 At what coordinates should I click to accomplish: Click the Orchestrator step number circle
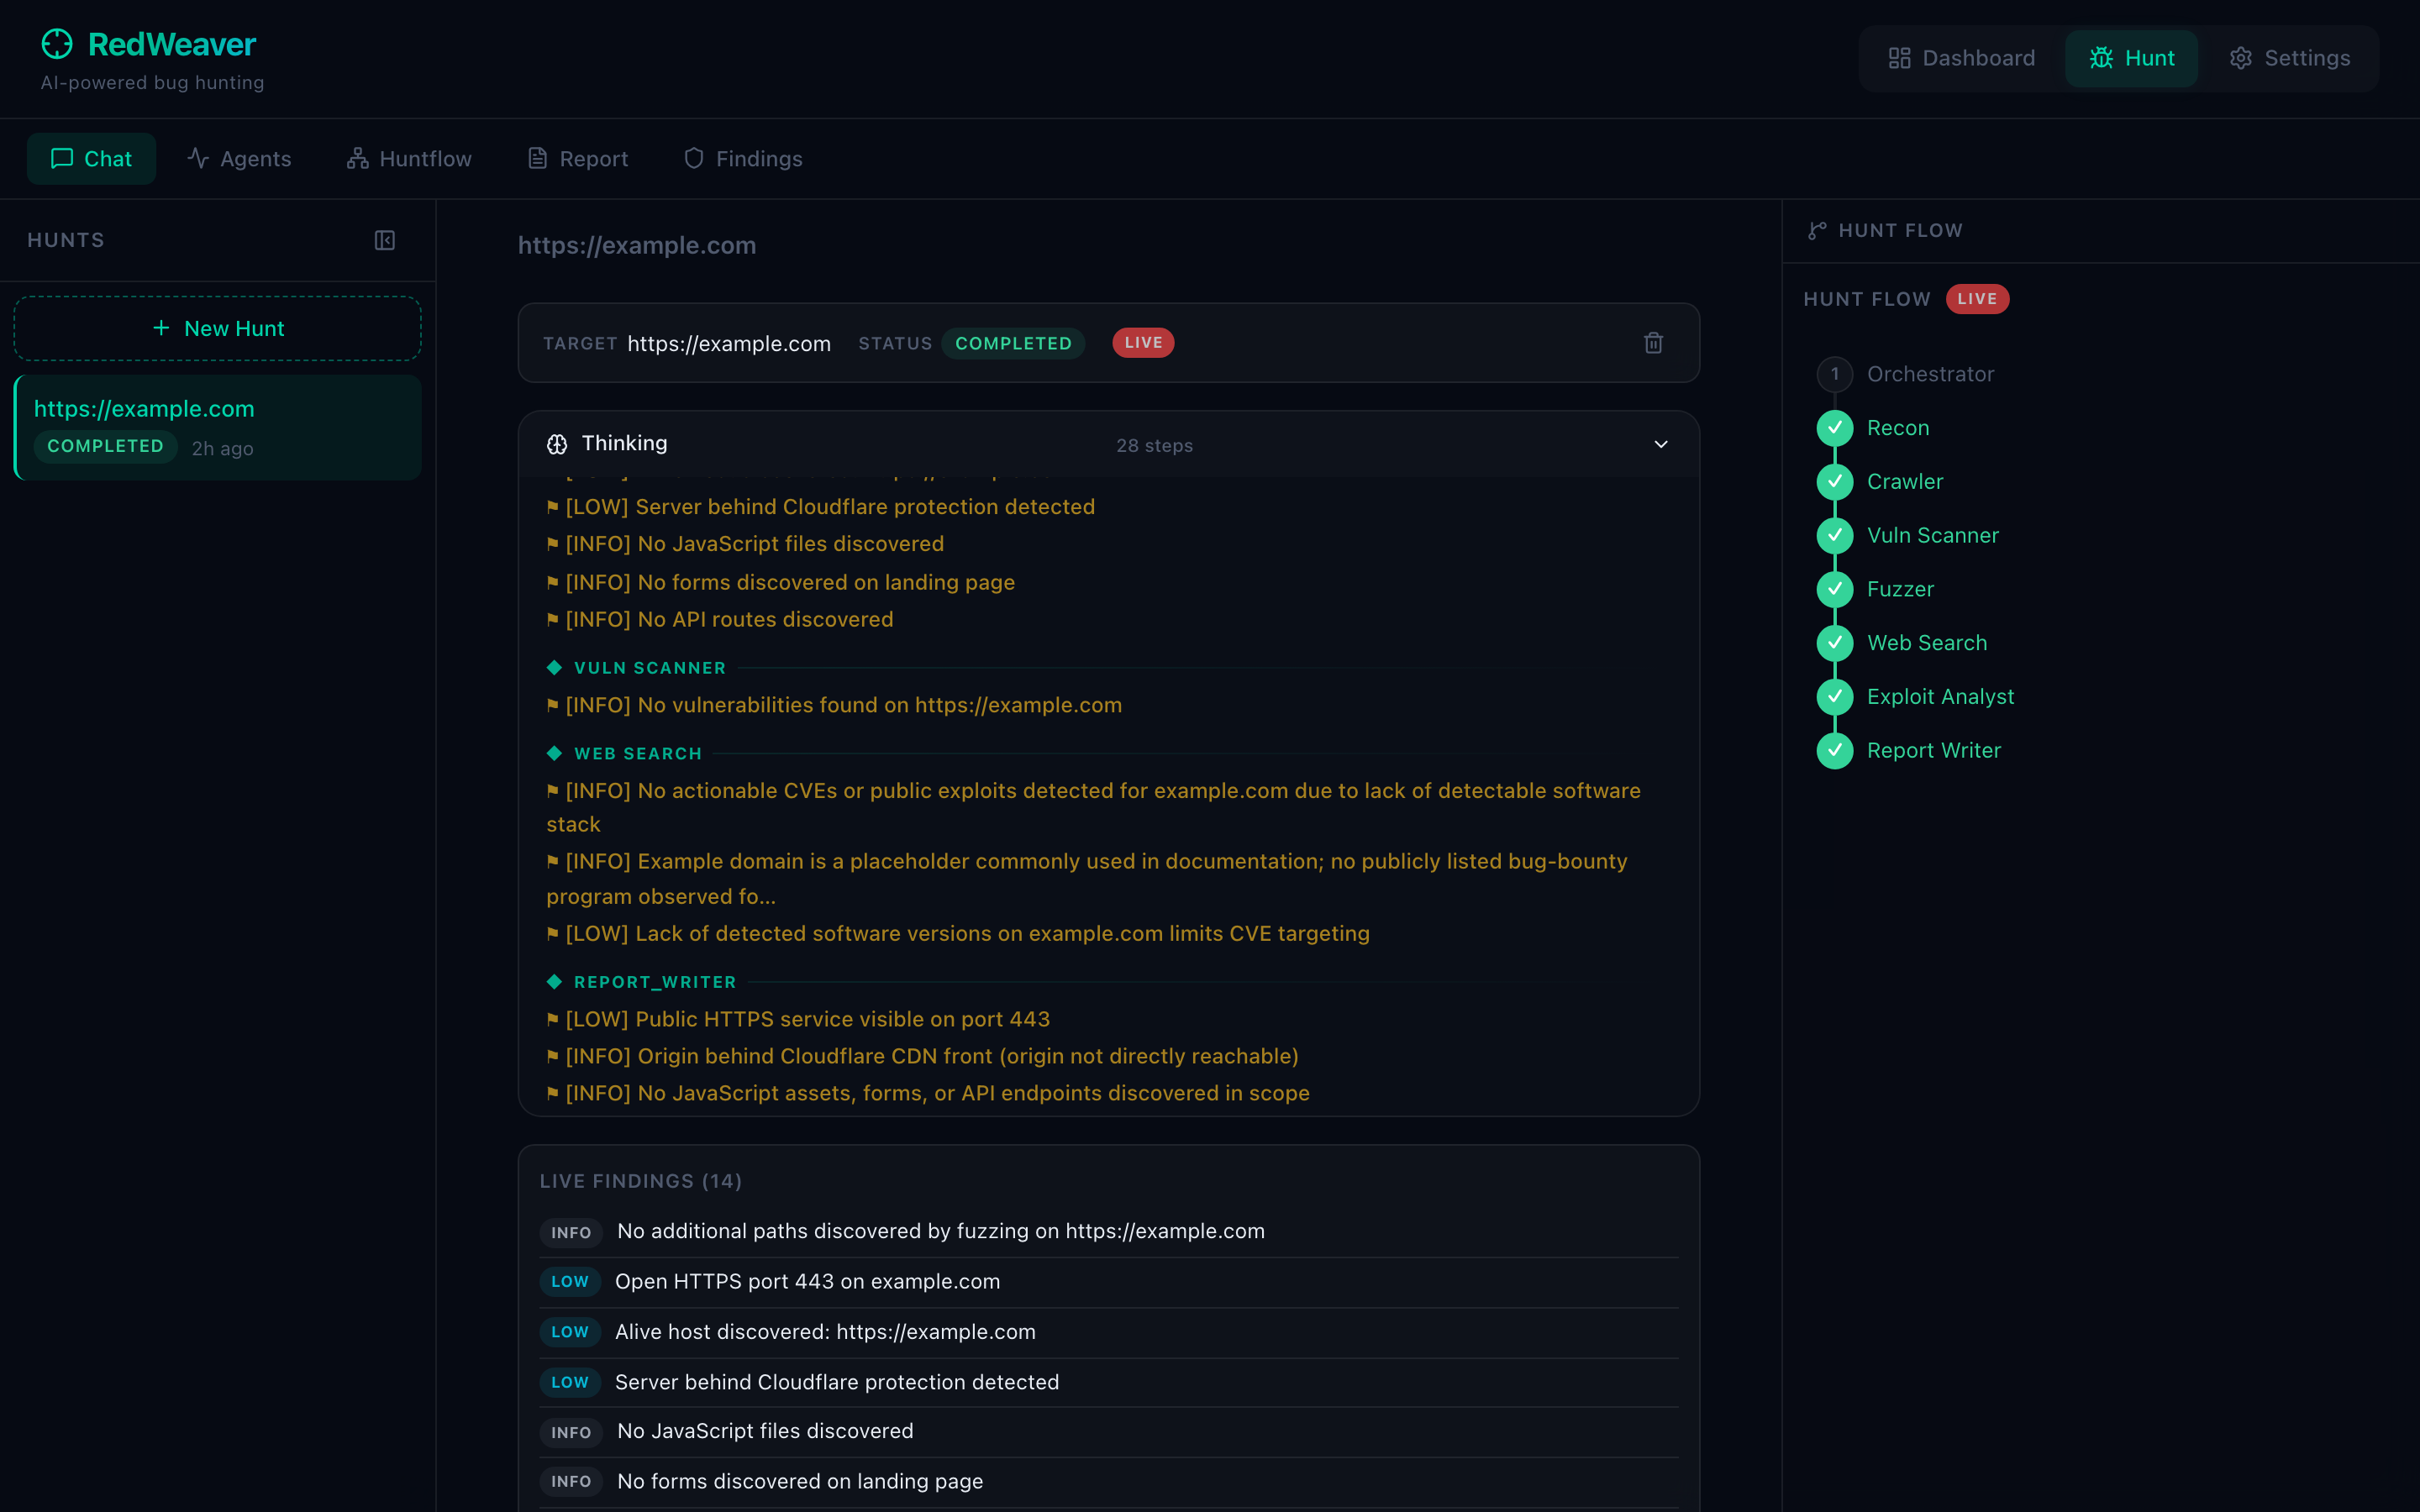pos(1834,374)
